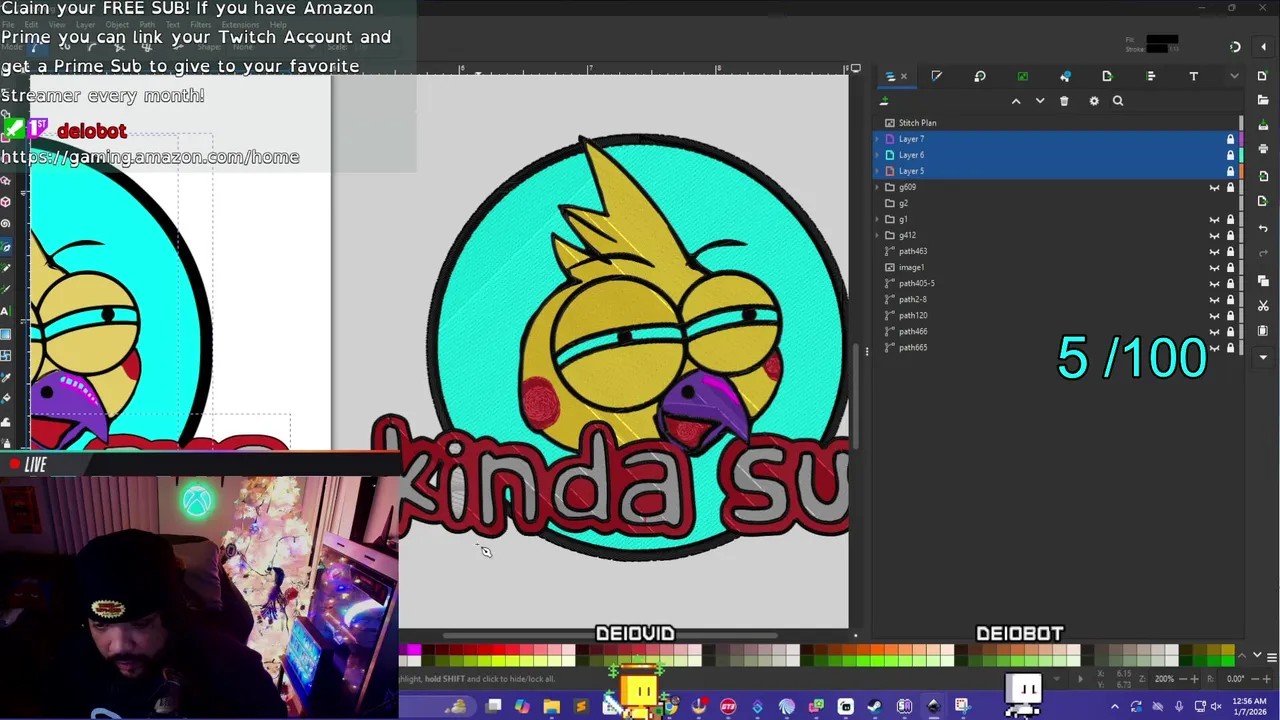The height and width of the screenshot is (720, 1280).
Task: Switch to the Transform panel tab
Action: click(x=980, y=76)
